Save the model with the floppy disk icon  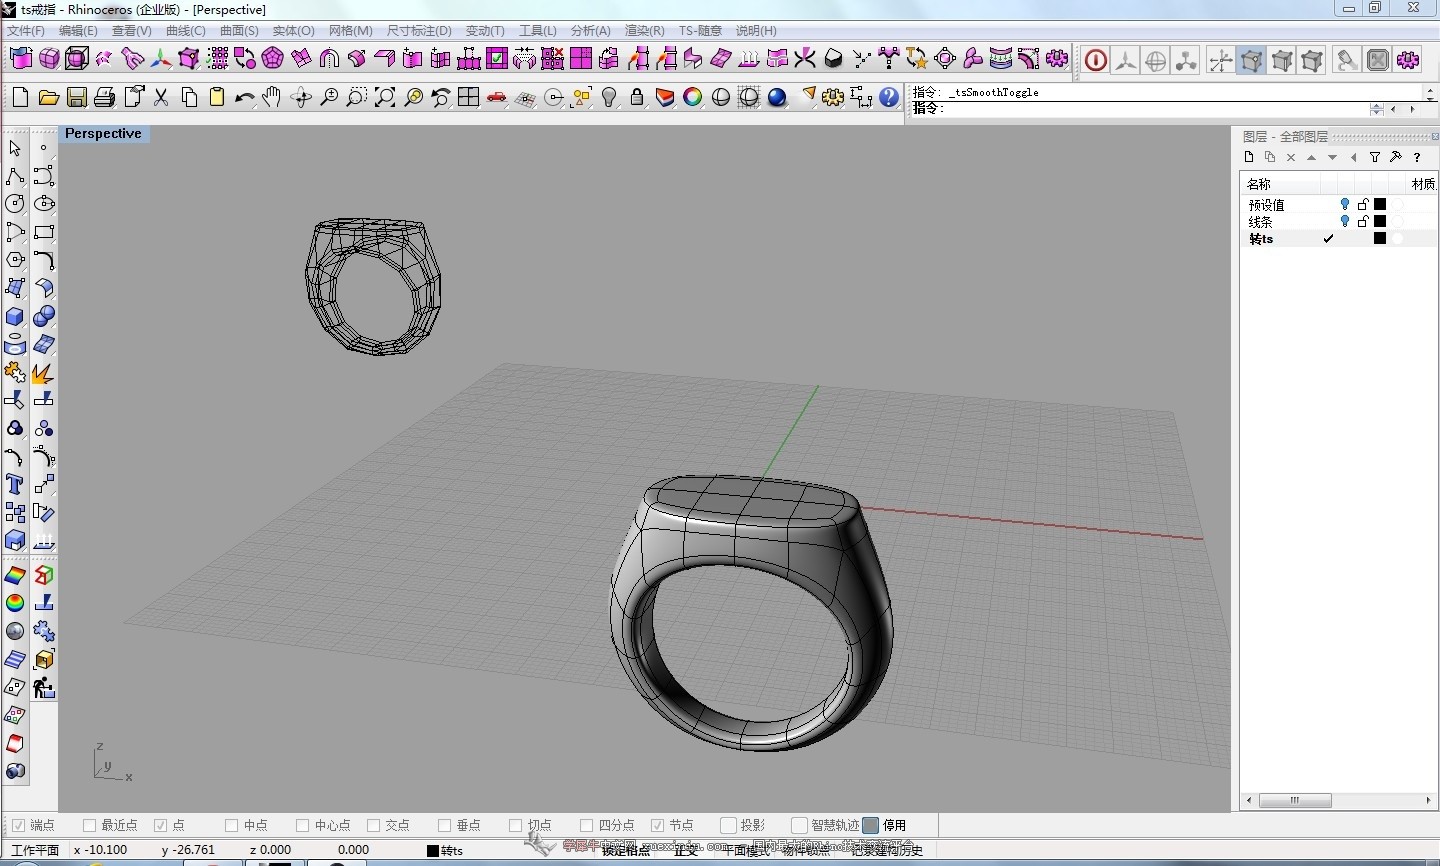click(x=76, y=97)
